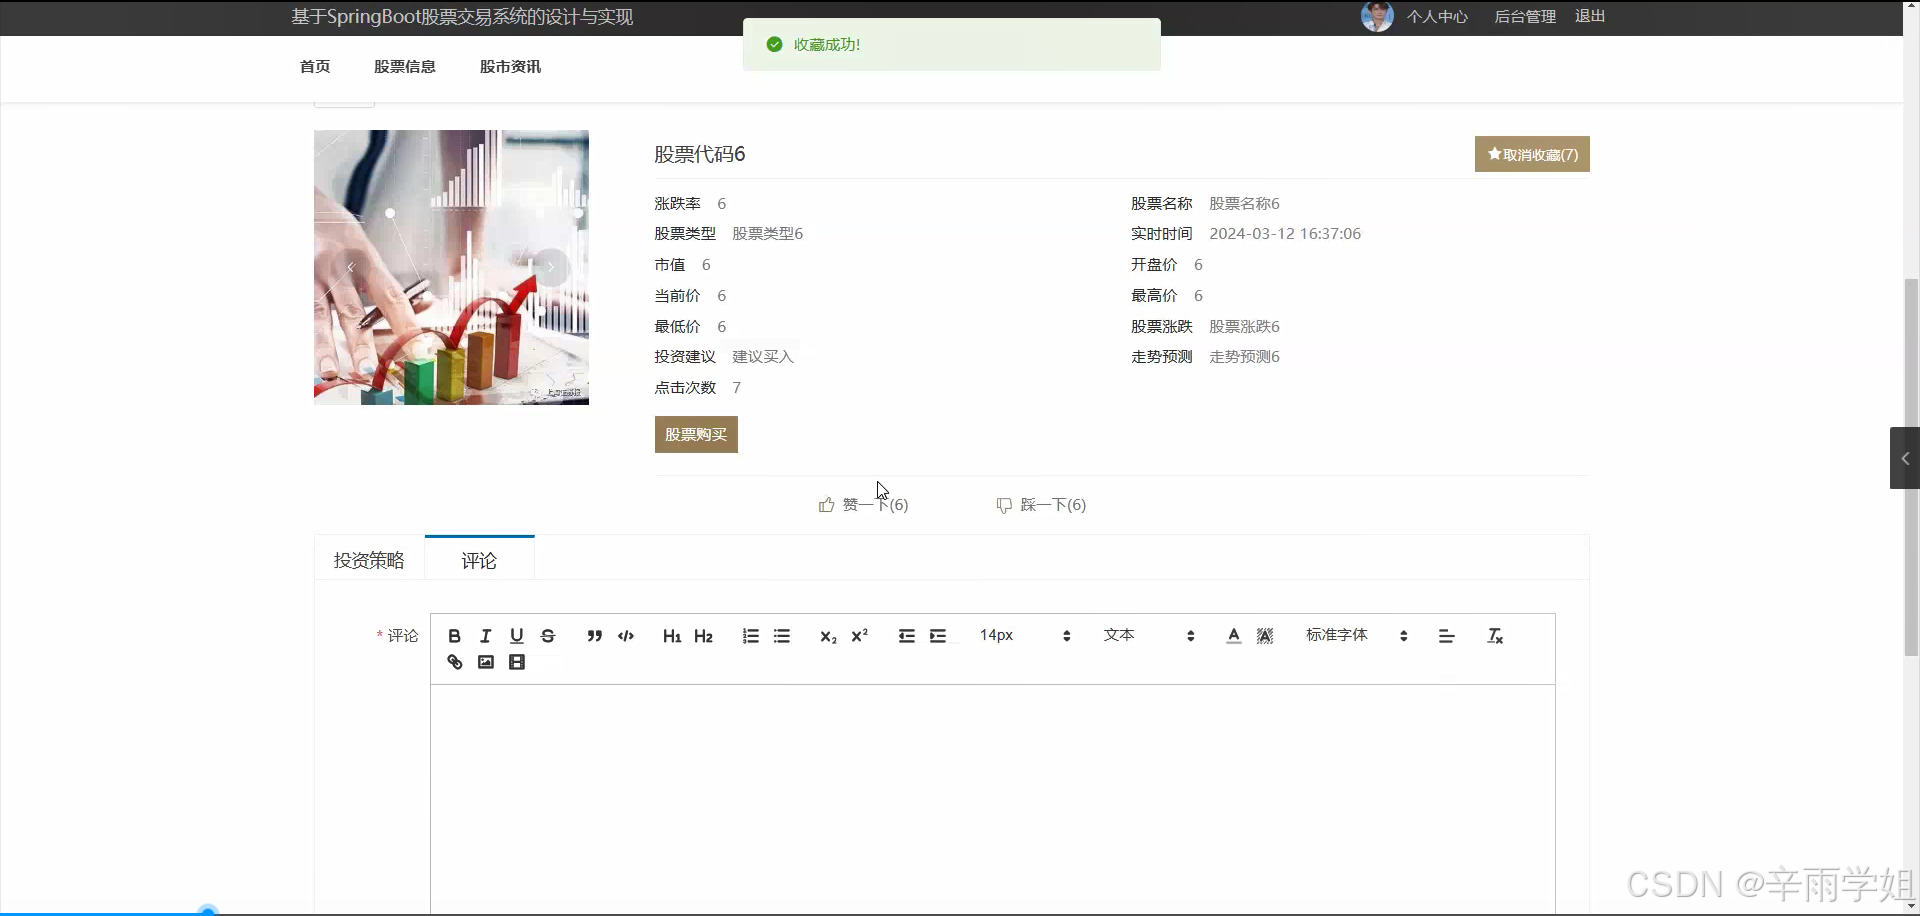The height and width of the screenshot is (916, 1920).
Task: Toggle the ordered list formatting
Action: (x=750, y=635)
